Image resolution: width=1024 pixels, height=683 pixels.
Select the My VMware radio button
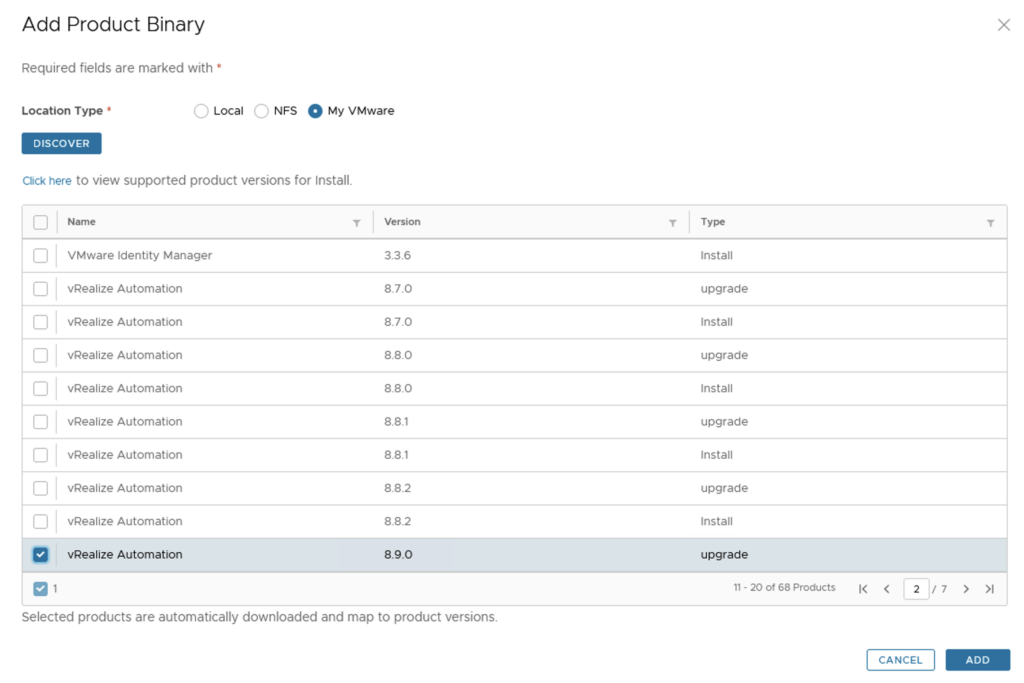click(x=315, y=111)
